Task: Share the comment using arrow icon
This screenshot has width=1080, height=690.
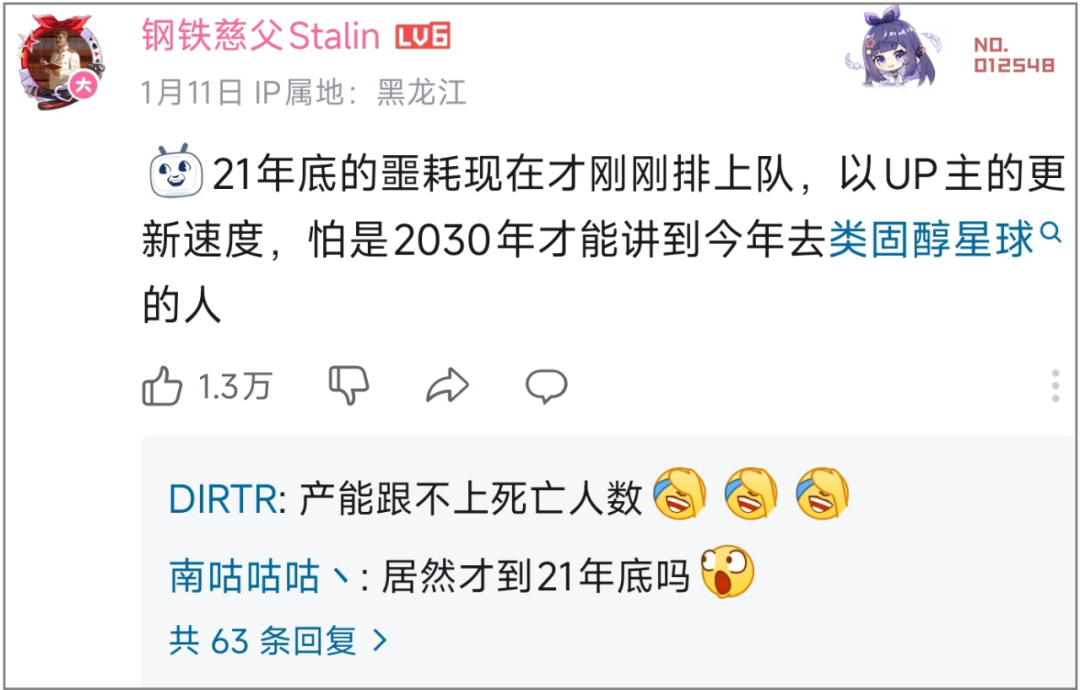Action: click(x=448, y=386)
